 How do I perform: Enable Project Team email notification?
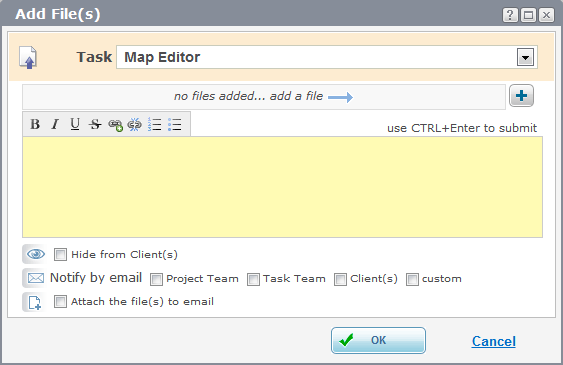click(x=156, y=279)
